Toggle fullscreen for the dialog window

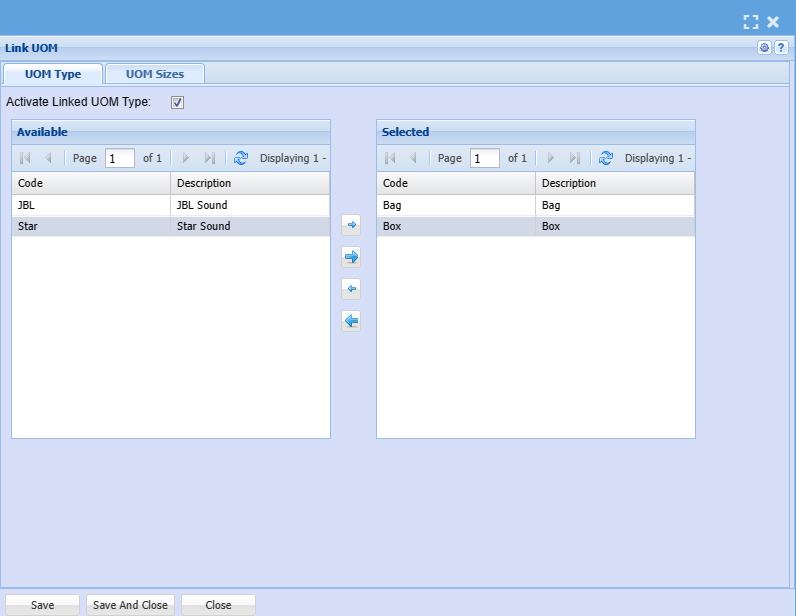[751, 21]
